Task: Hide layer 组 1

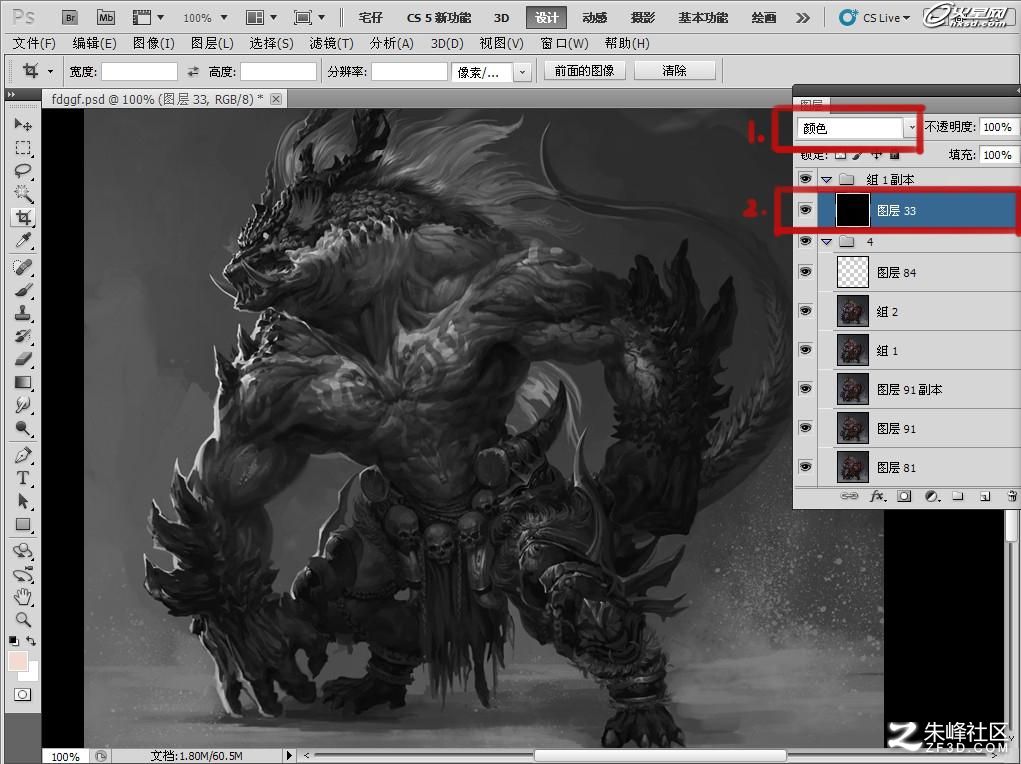Action: (805, 350)
